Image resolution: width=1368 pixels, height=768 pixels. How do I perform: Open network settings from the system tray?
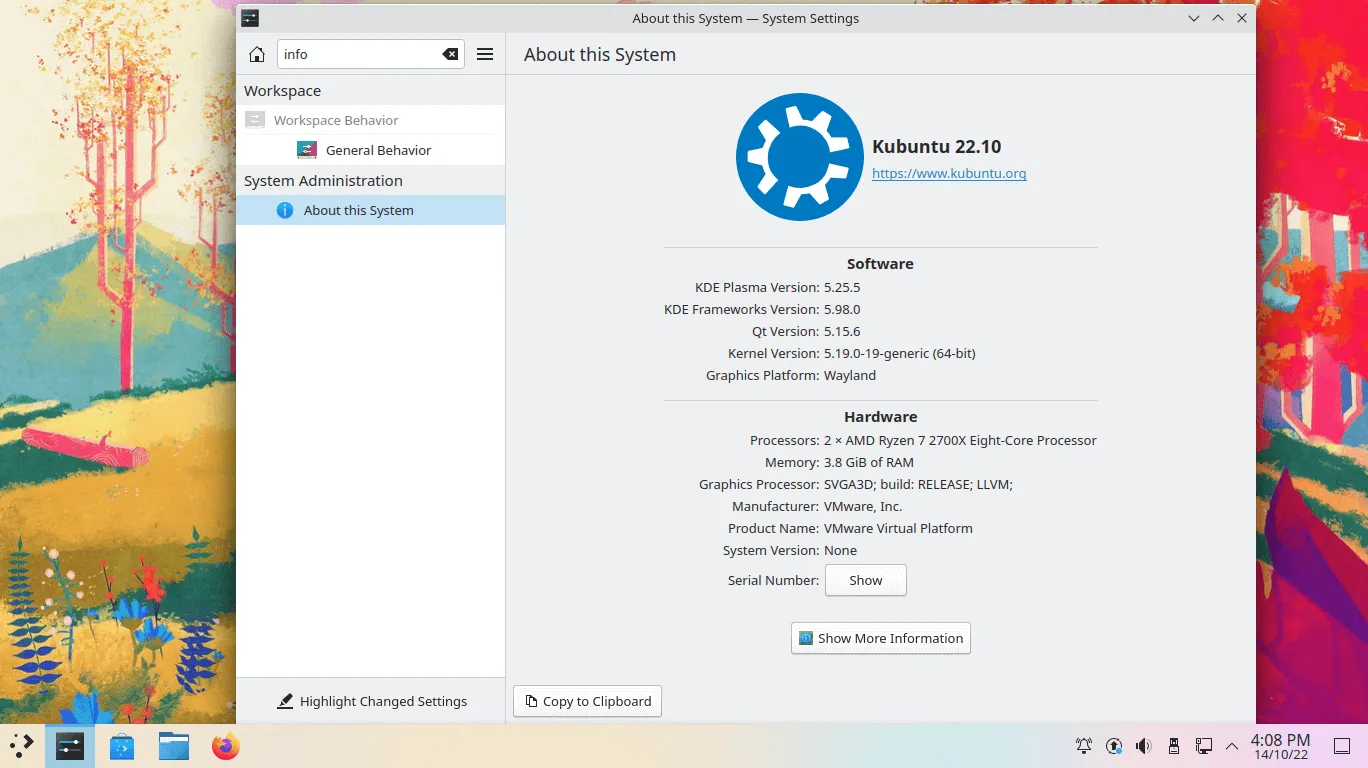(1203, 746)
